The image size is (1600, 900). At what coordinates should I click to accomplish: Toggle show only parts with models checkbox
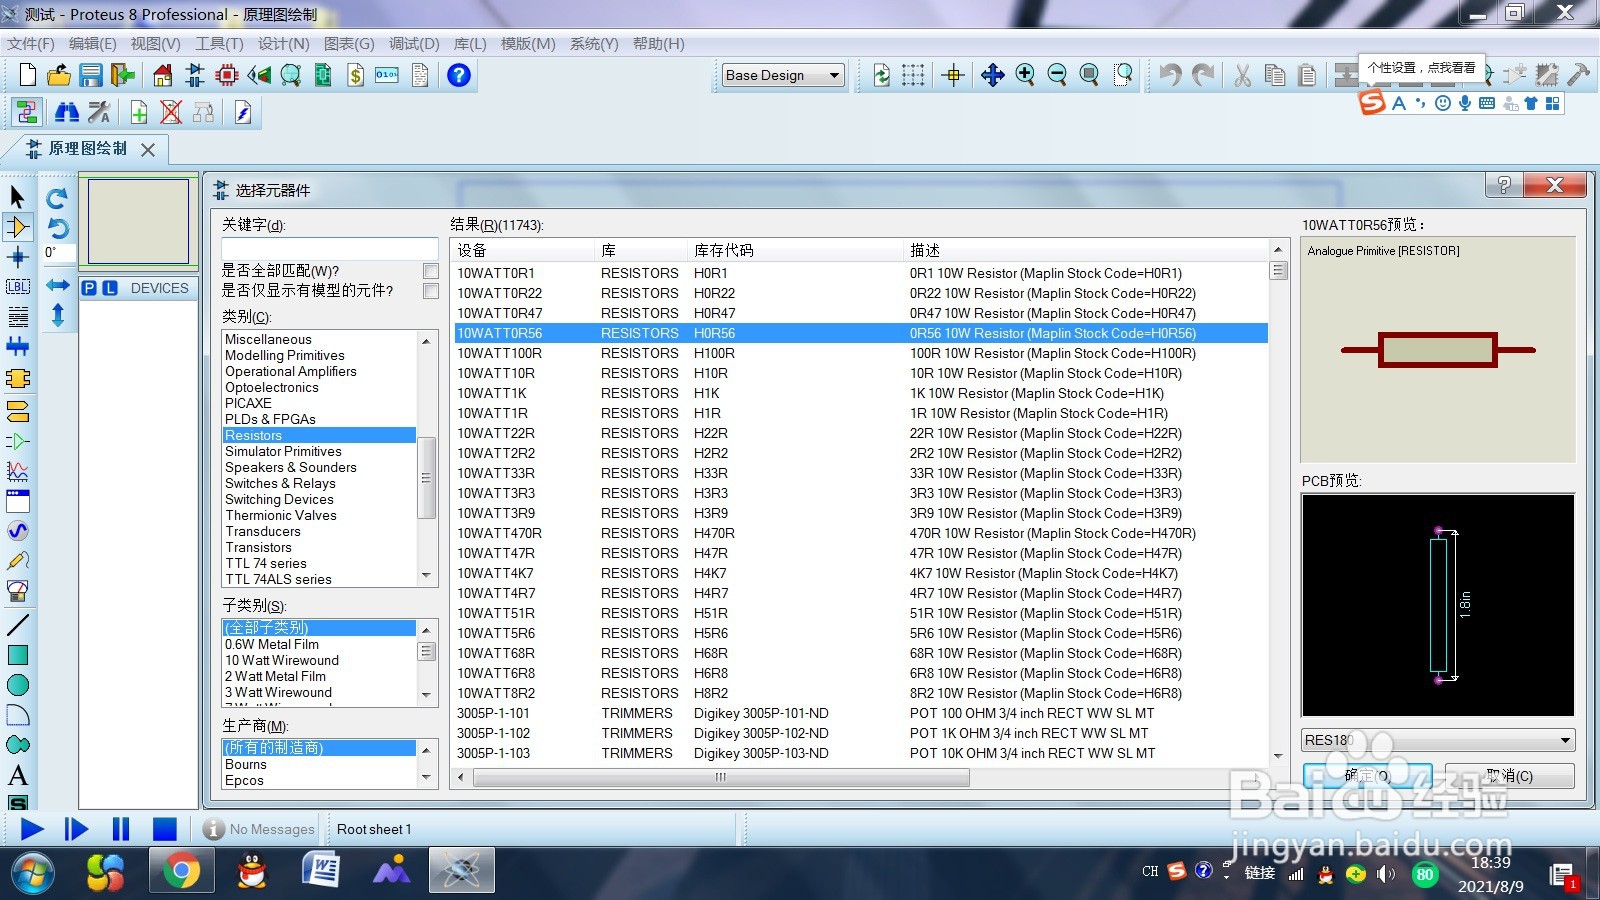point(431,291)
